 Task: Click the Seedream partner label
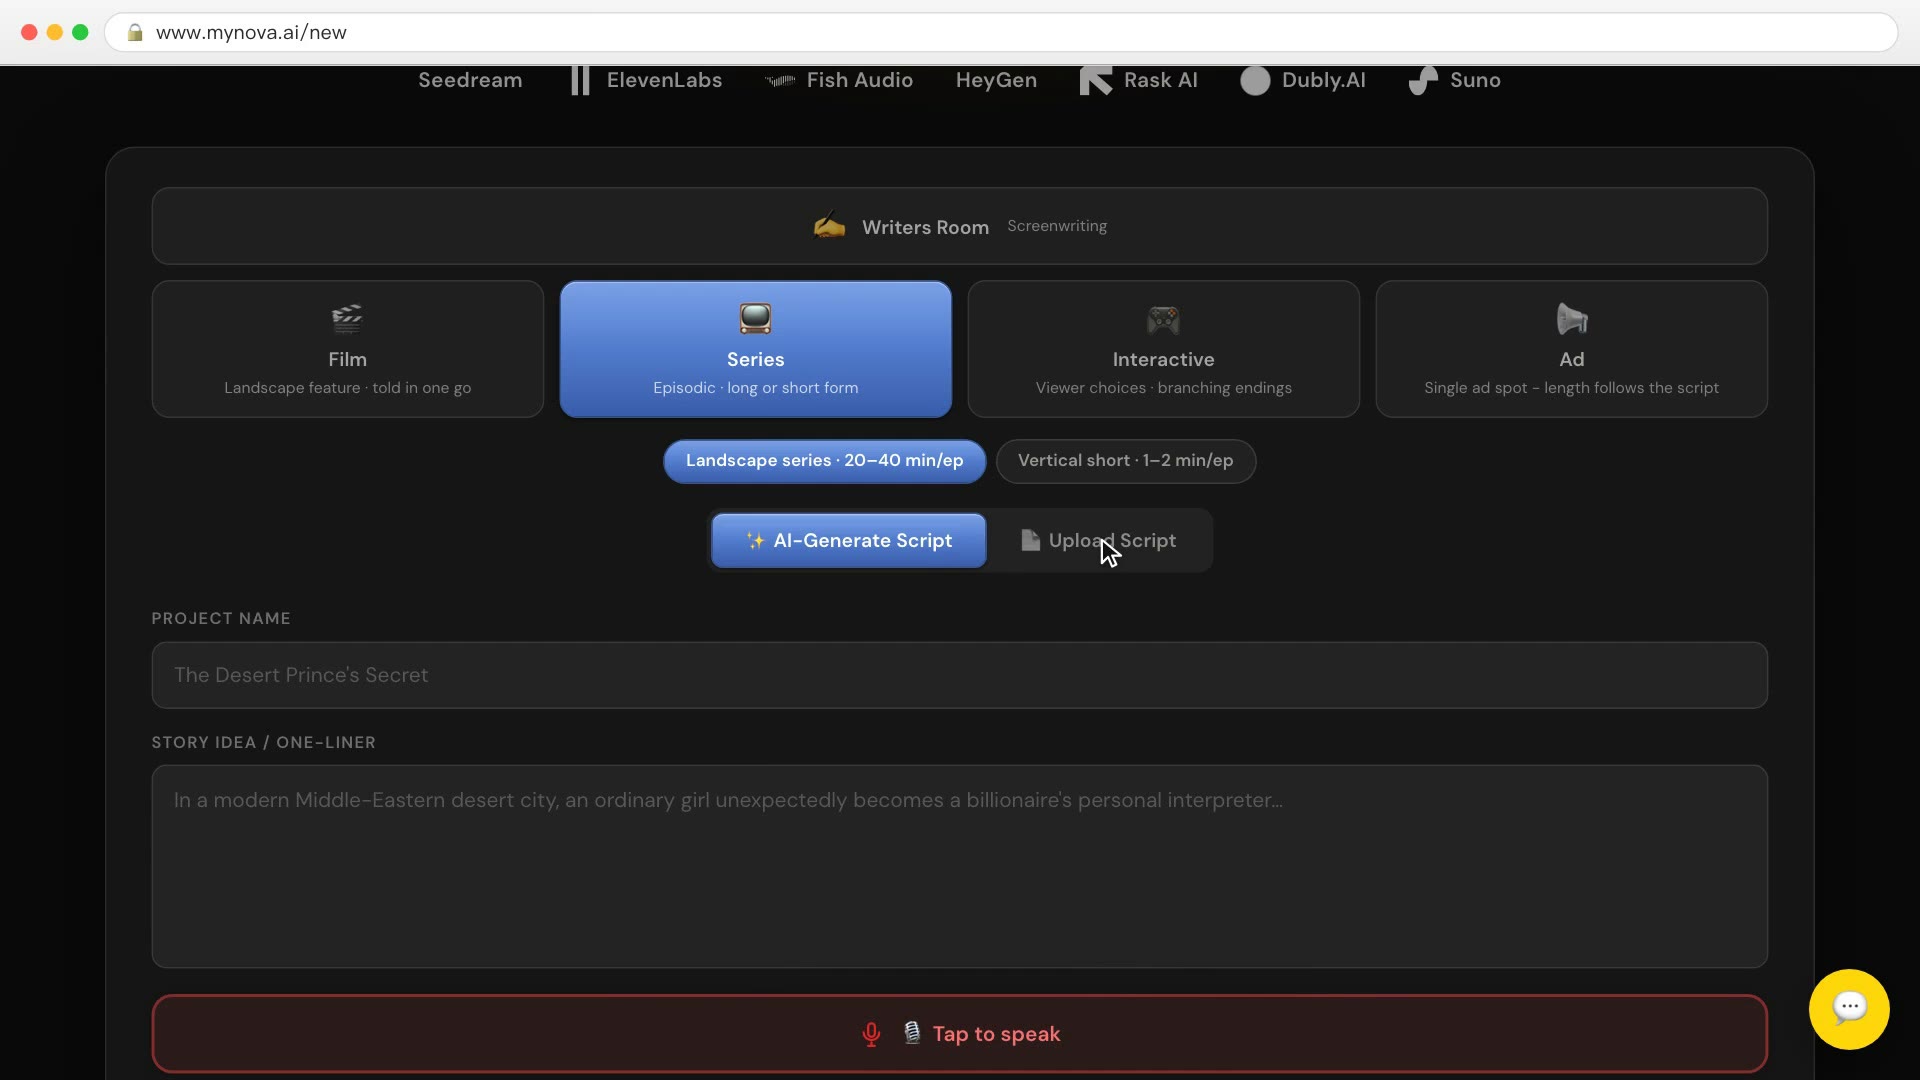(x=470, y=80)
